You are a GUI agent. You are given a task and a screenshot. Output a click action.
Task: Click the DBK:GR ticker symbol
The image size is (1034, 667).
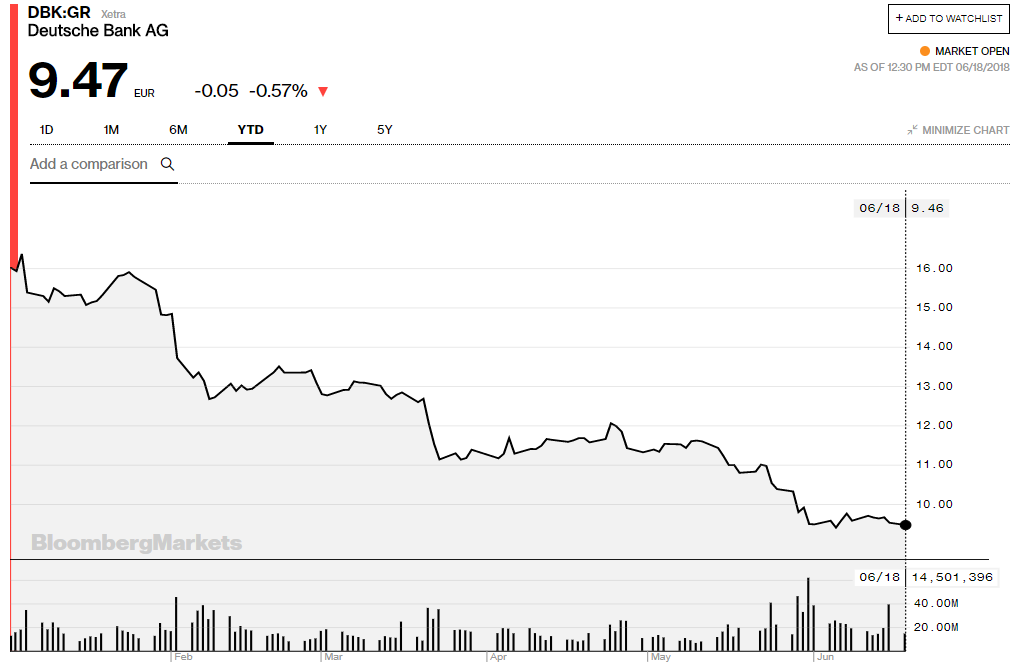[59, 13]
